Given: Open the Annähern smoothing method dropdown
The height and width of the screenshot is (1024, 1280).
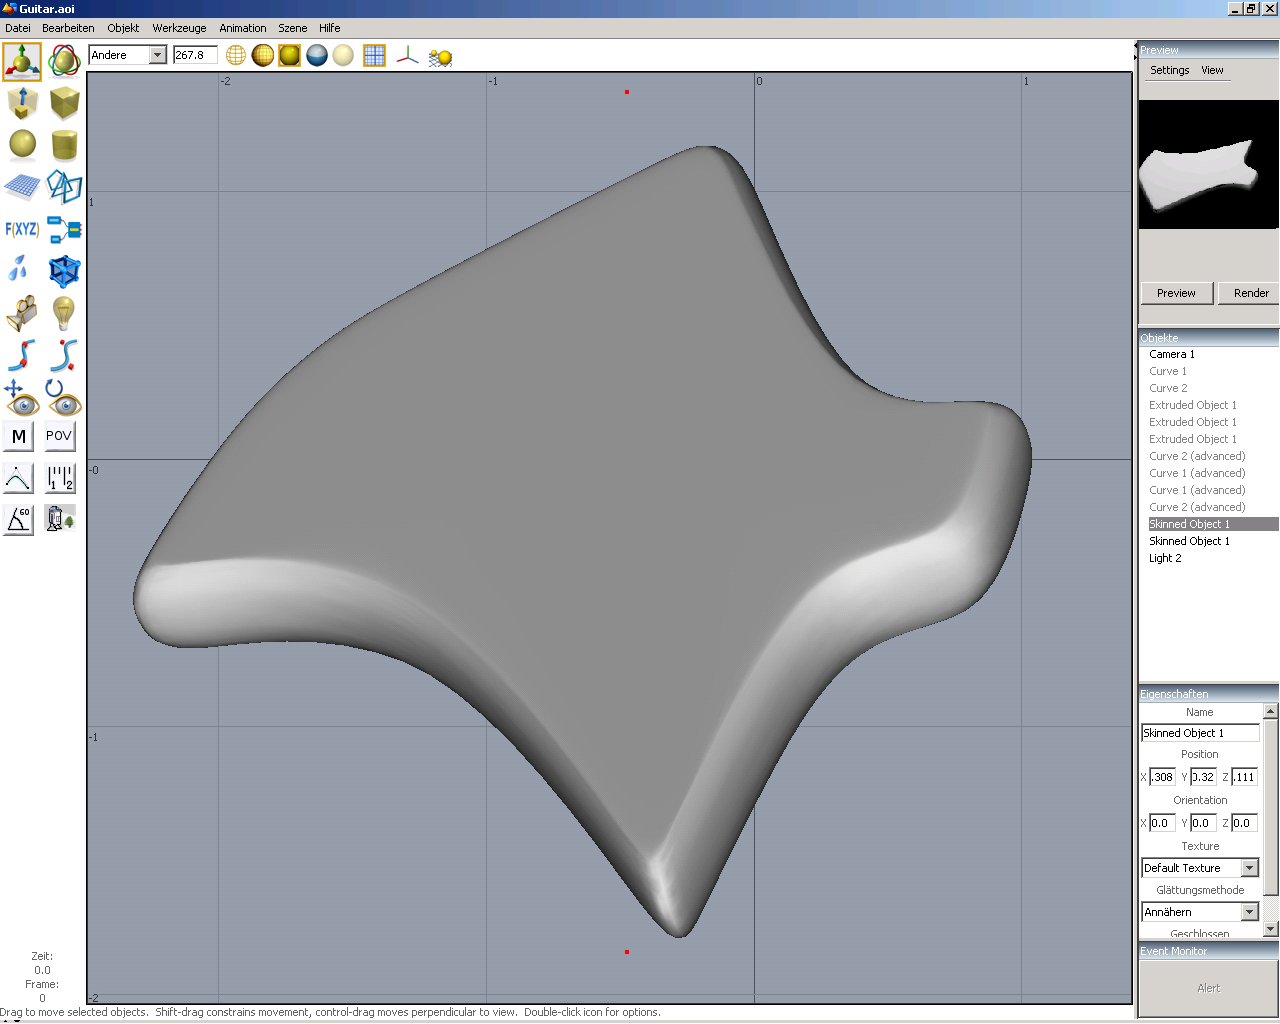Looking at the screenshot, I should tap(1200, 912).
